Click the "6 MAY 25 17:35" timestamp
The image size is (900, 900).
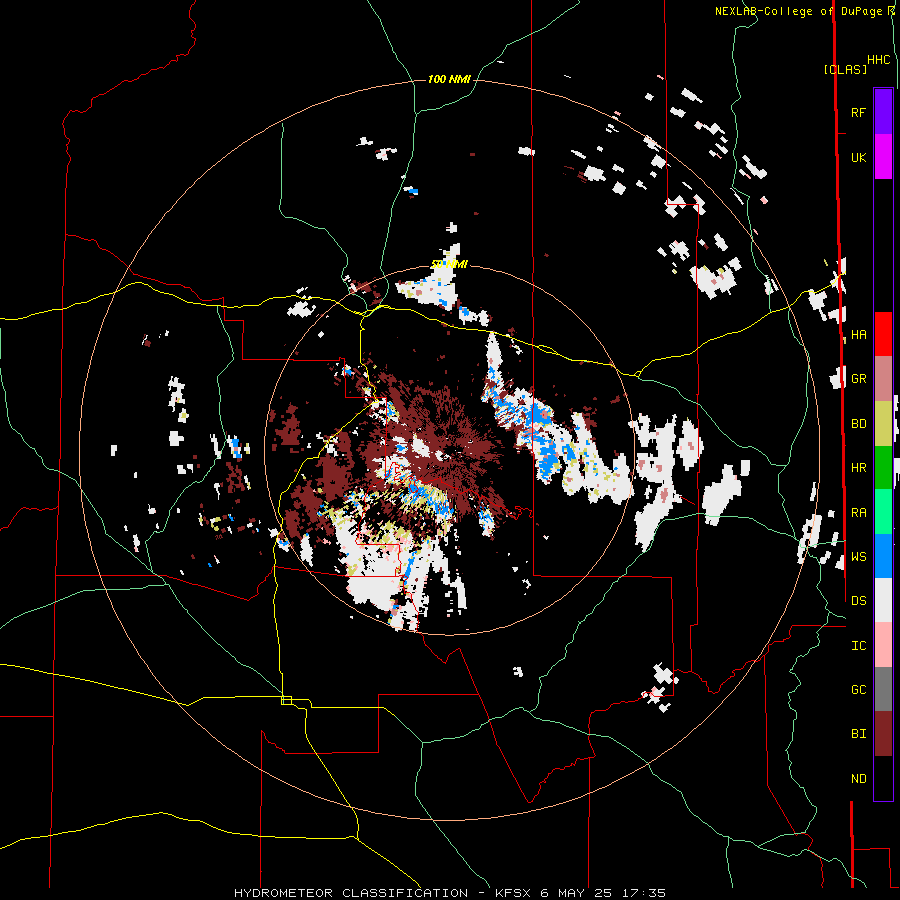[602, 893]
